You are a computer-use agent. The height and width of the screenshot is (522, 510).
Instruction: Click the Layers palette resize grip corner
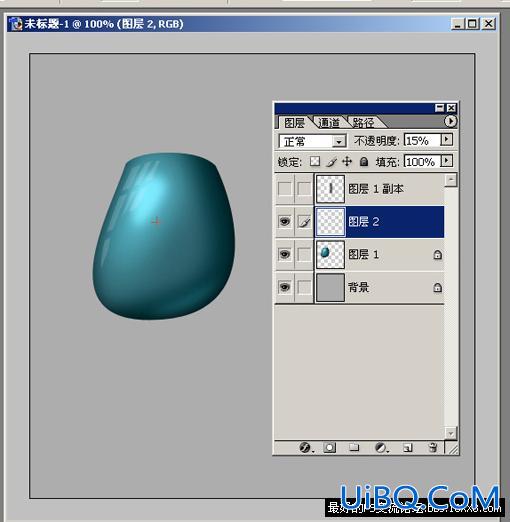pos(452,448)
